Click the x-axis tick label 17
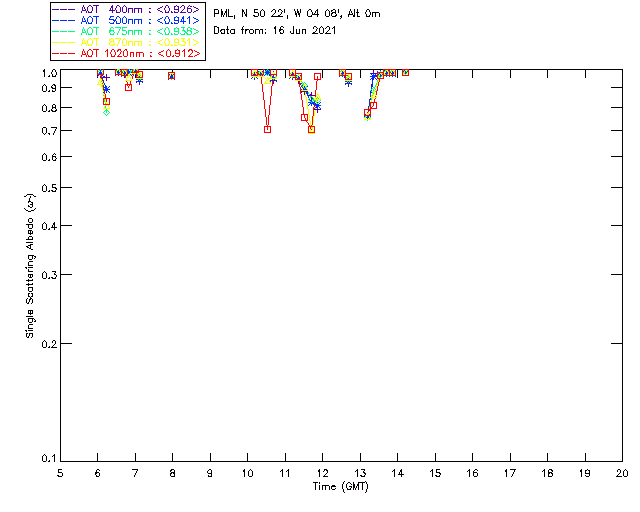This screenshot has height=512, width=640. tap(509, 472)
